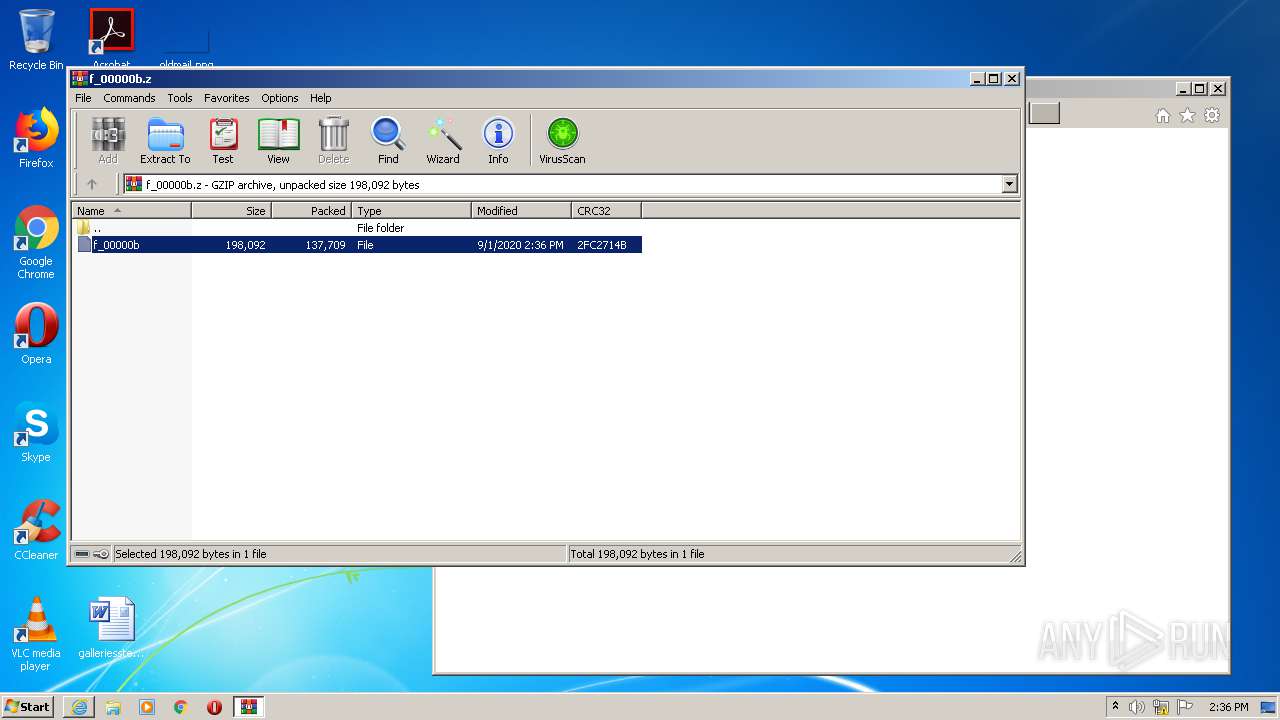Select the parent '..' folder row
This screenshot has height=720, width=1280.
point(359,228)
